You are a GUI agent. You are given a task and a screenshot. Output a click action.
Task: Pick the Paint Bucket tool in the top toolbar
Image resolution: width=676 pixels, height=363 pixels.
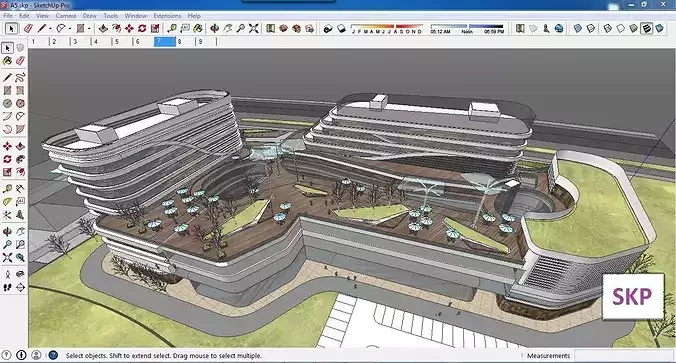[x=197, y=28]
